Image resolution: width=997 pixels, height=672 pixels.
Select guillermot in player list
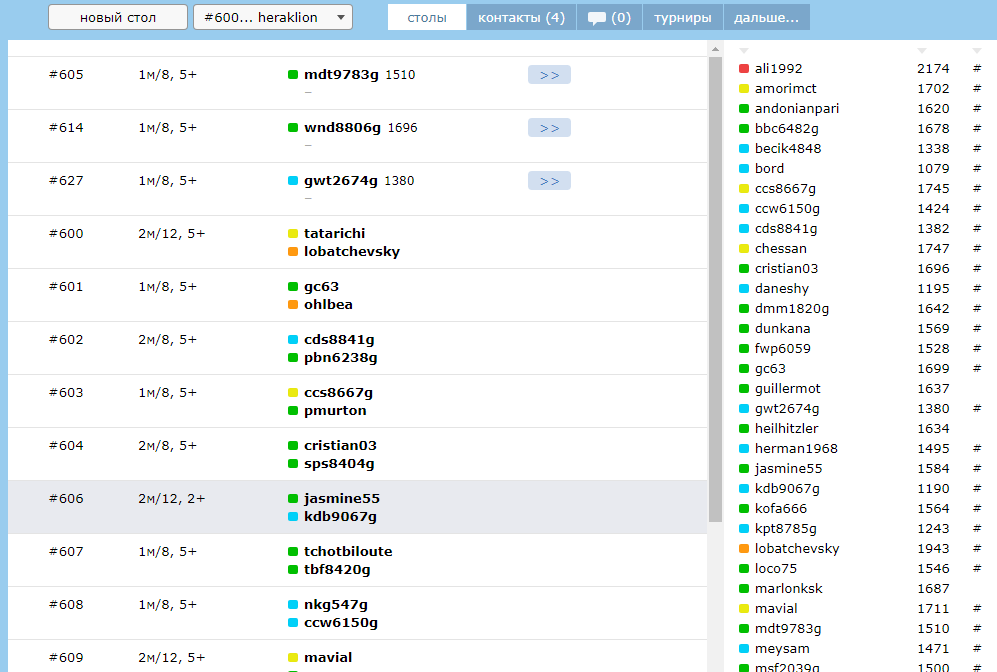pos(787,388)
